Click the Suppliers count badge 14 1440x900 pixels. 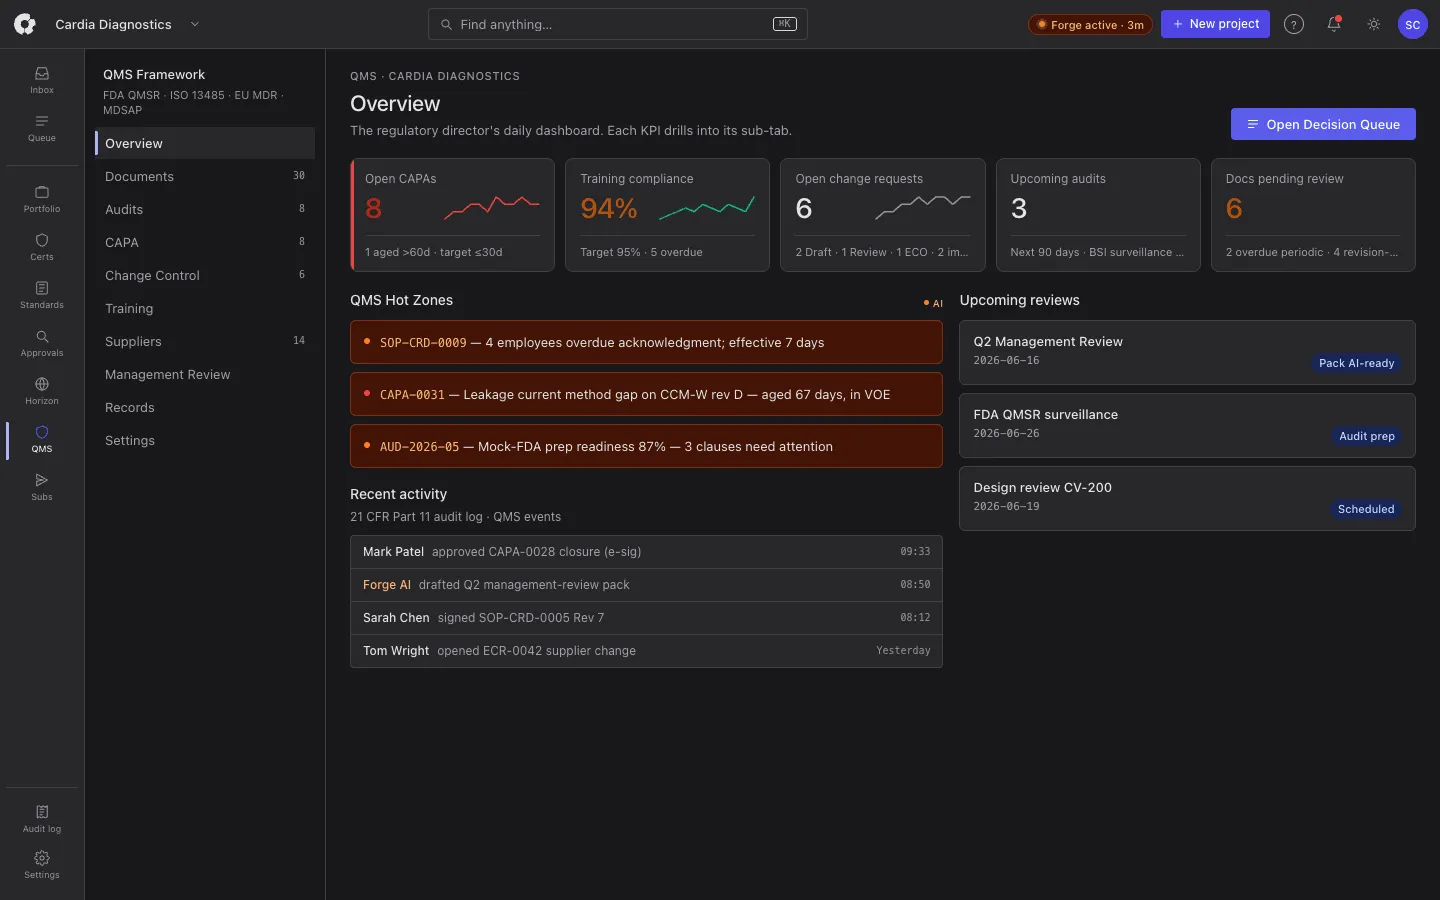click(x=299, y=341)
